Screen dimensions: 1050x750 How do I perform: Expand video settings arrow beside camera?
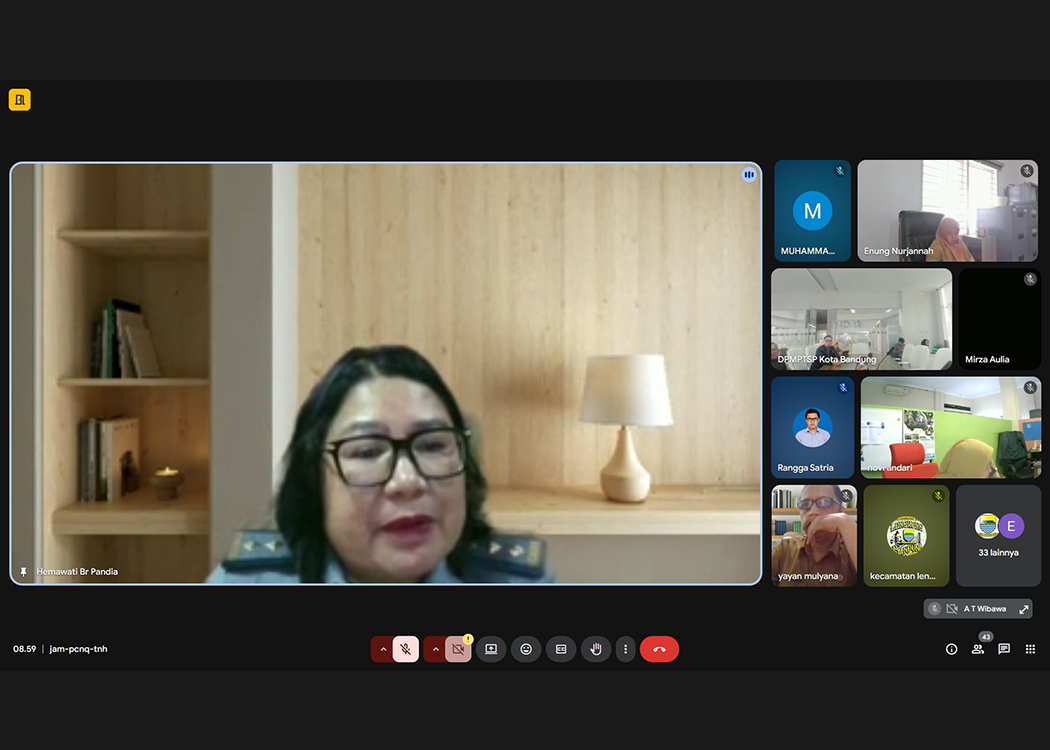coord(435,649)
